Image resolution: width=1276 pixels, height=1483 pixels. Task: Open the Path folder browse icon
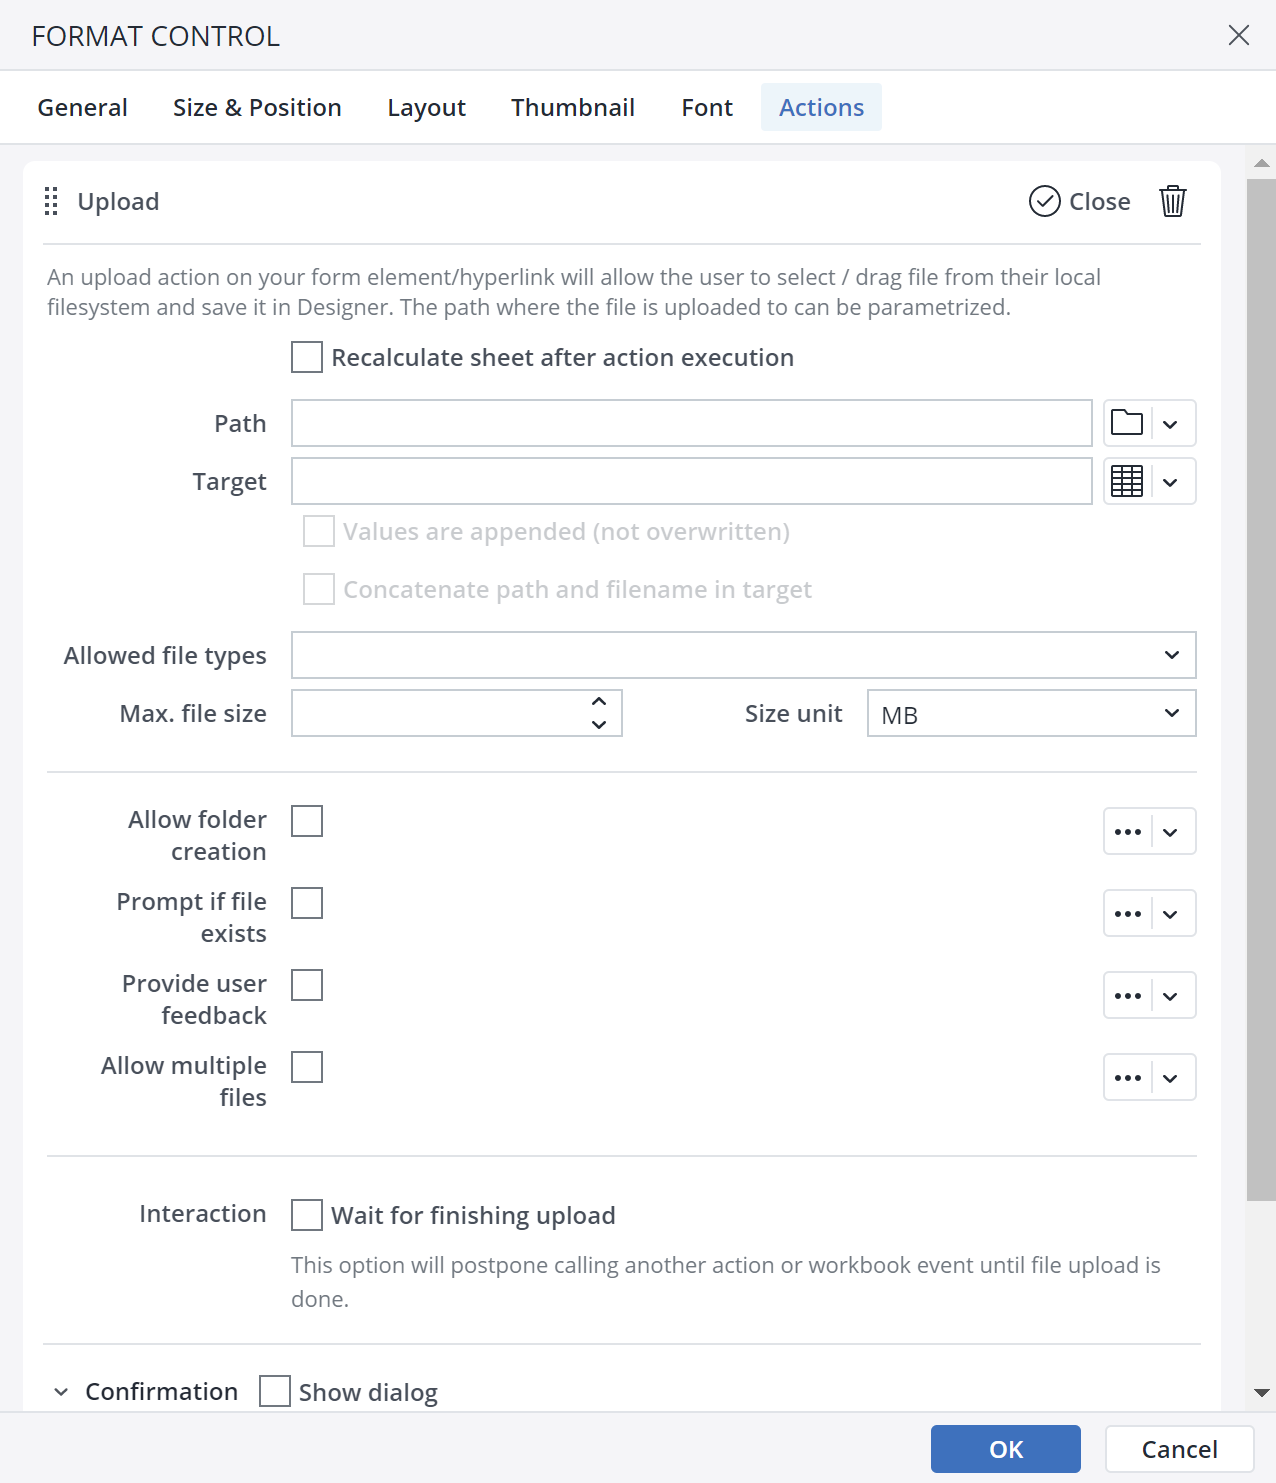[x=1127, y=423]
